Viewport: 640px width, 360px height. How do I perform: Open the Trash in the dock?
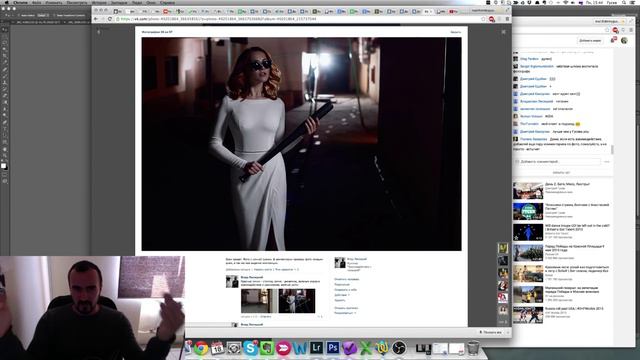(x=473, y=348)
